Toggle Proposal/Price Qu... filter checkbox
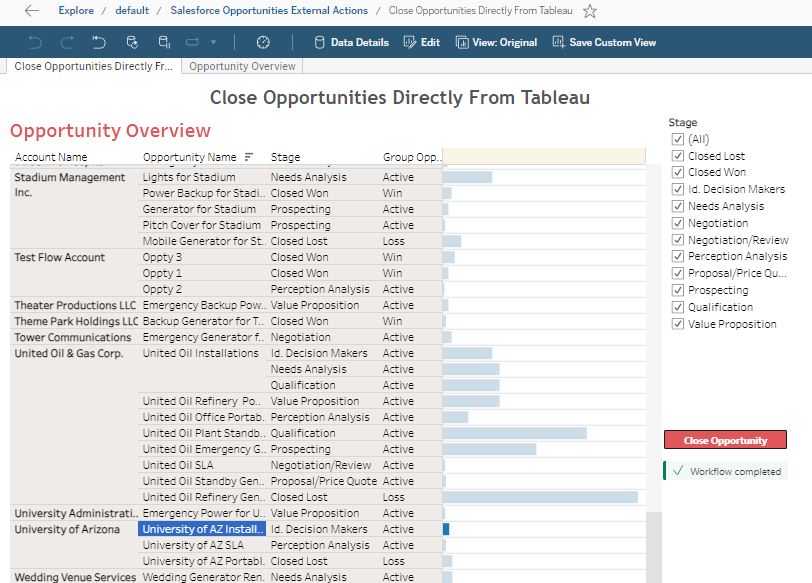 (x=677, y=273)
